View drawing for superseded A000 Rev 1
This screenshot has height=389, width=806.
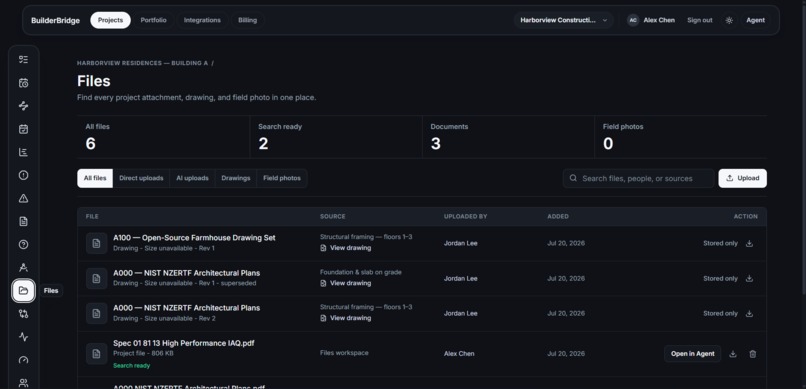pos(345,283)
